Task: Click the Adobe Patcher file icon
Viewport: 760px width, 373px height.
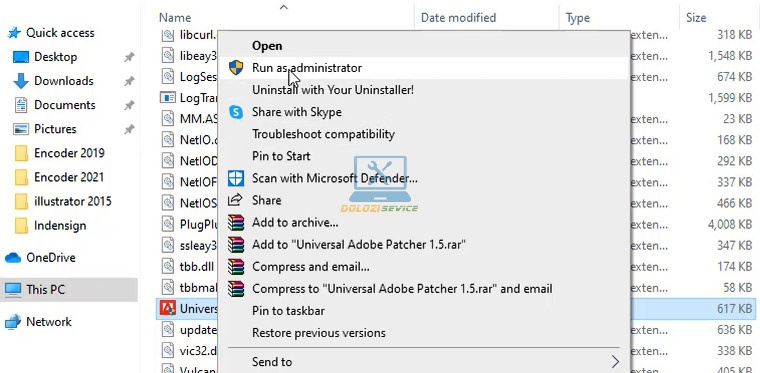Action: [x=168, y=308]
